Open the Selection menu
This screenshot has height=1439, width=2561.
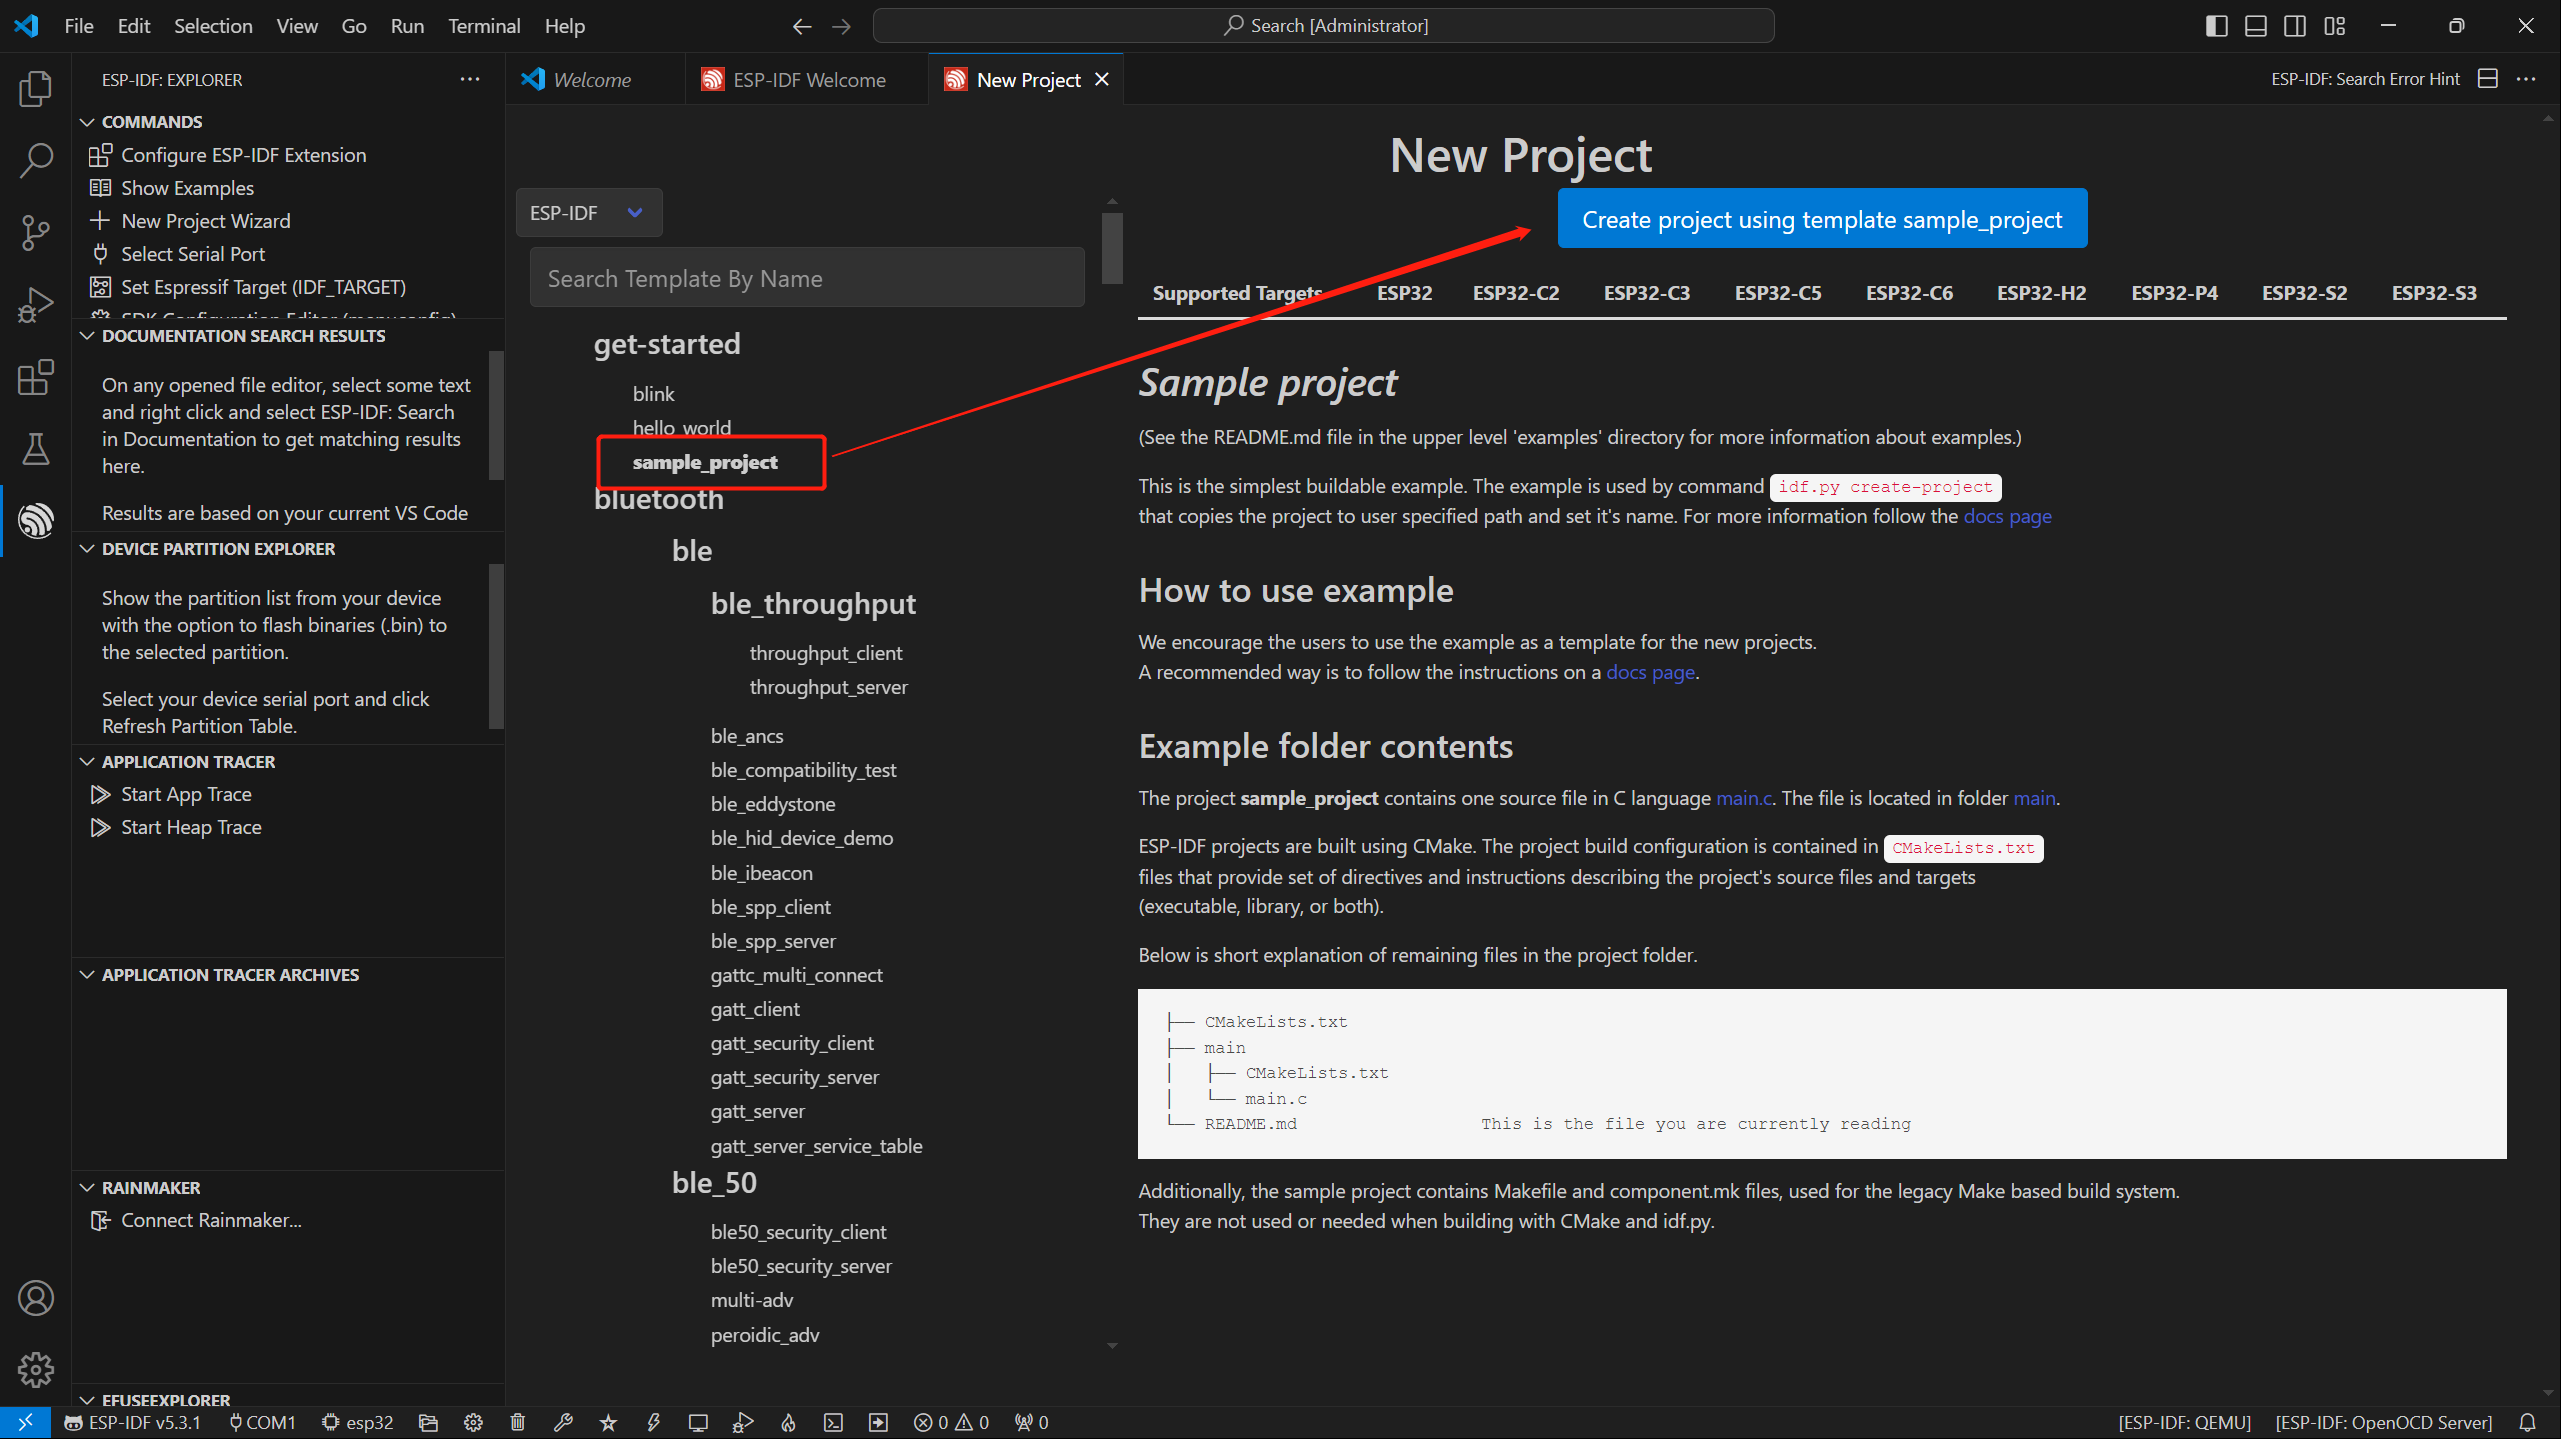(213, 26)
